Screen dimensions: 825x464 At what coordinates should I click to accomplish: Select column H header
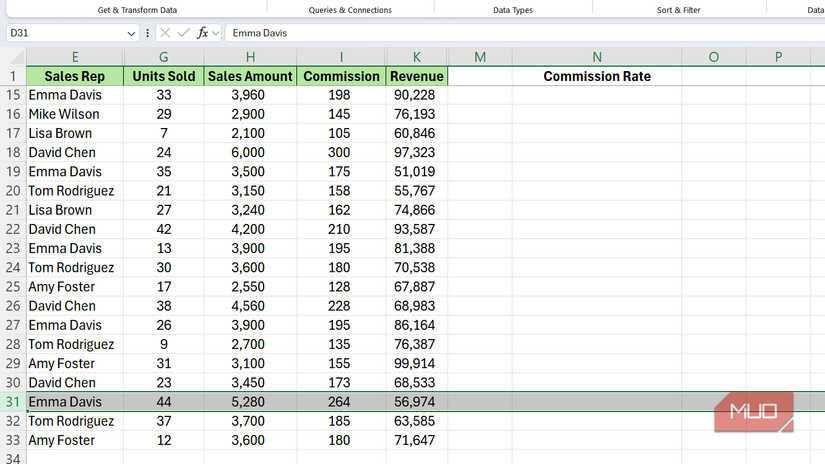point(250,57)
